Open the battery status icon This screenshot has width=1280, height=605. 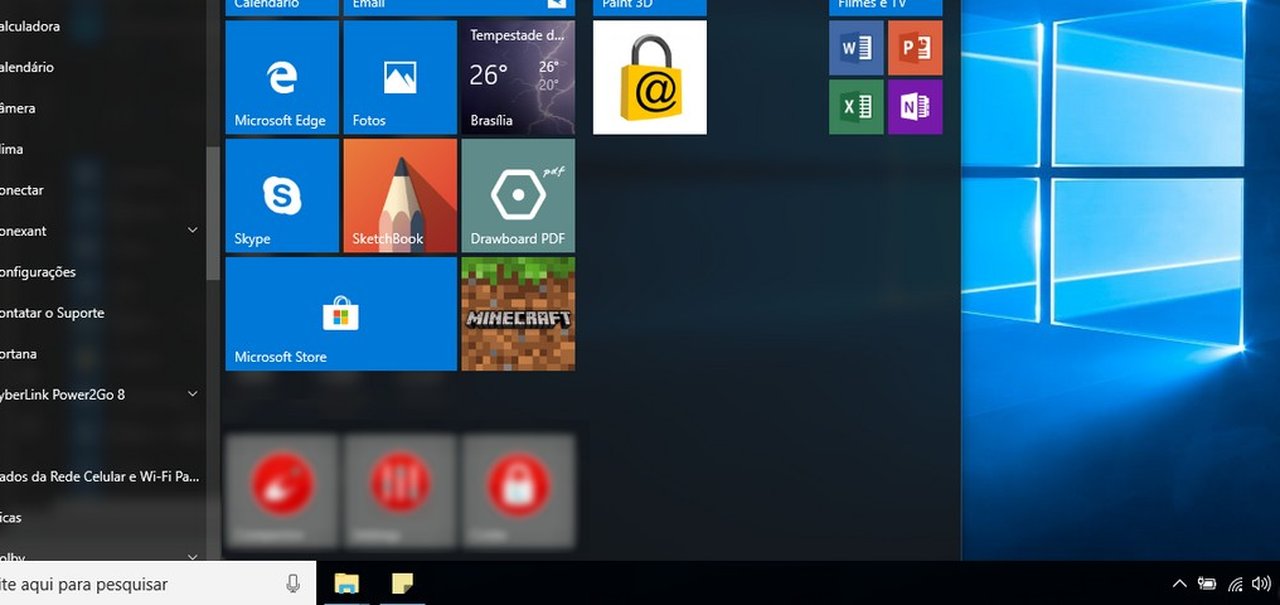click(1207, 584)
